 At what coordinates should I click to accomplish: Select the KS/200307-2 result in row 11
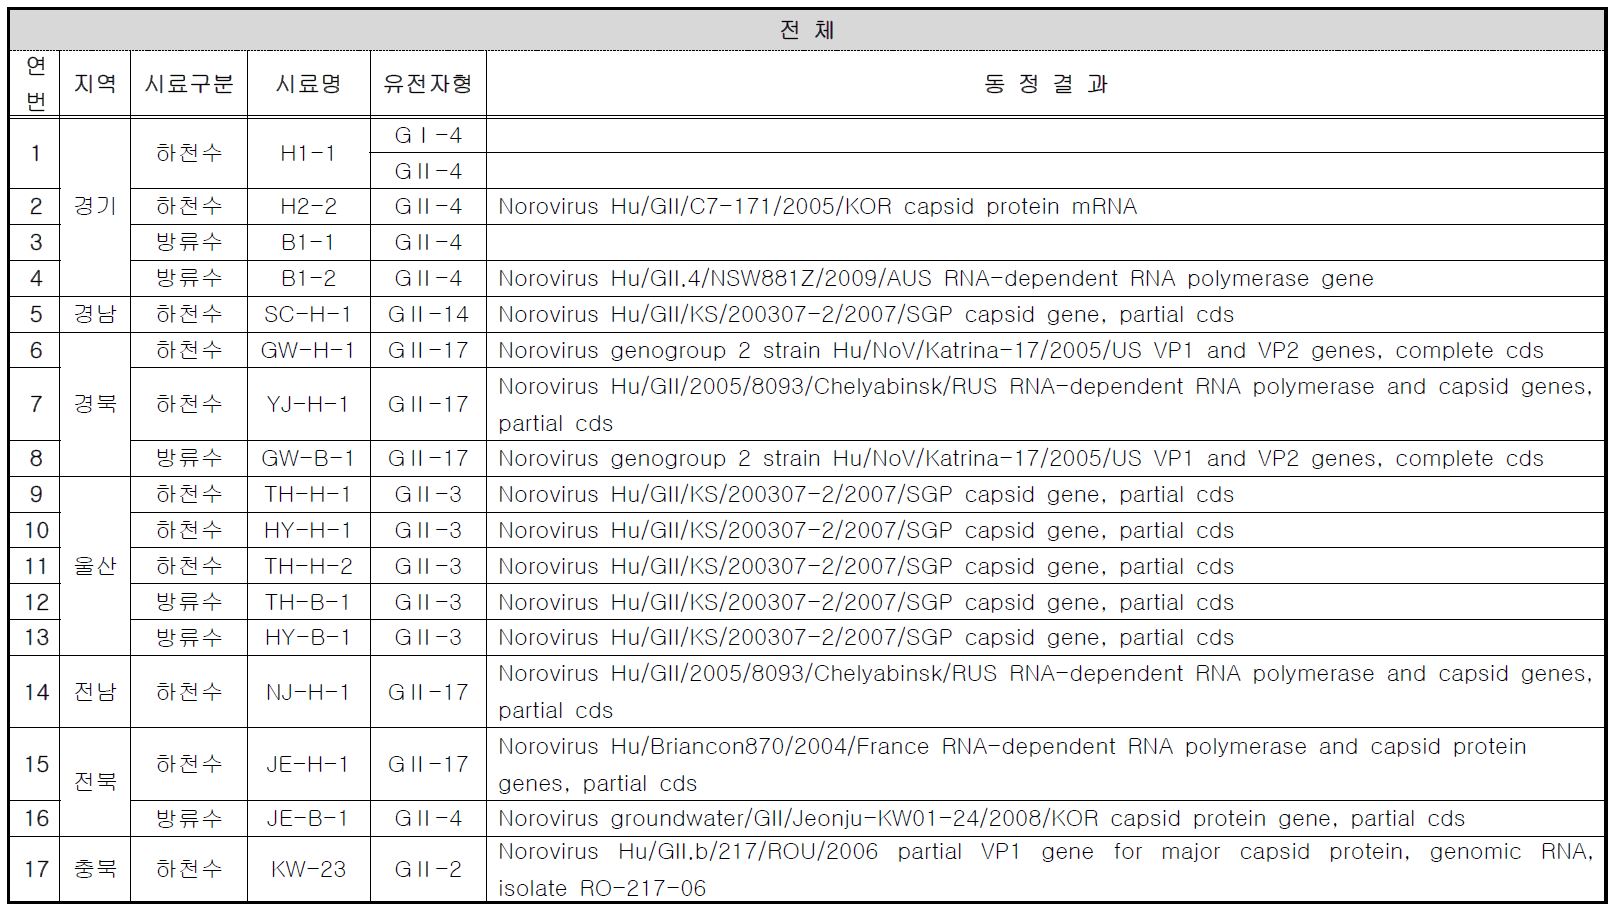click(866, 566)
